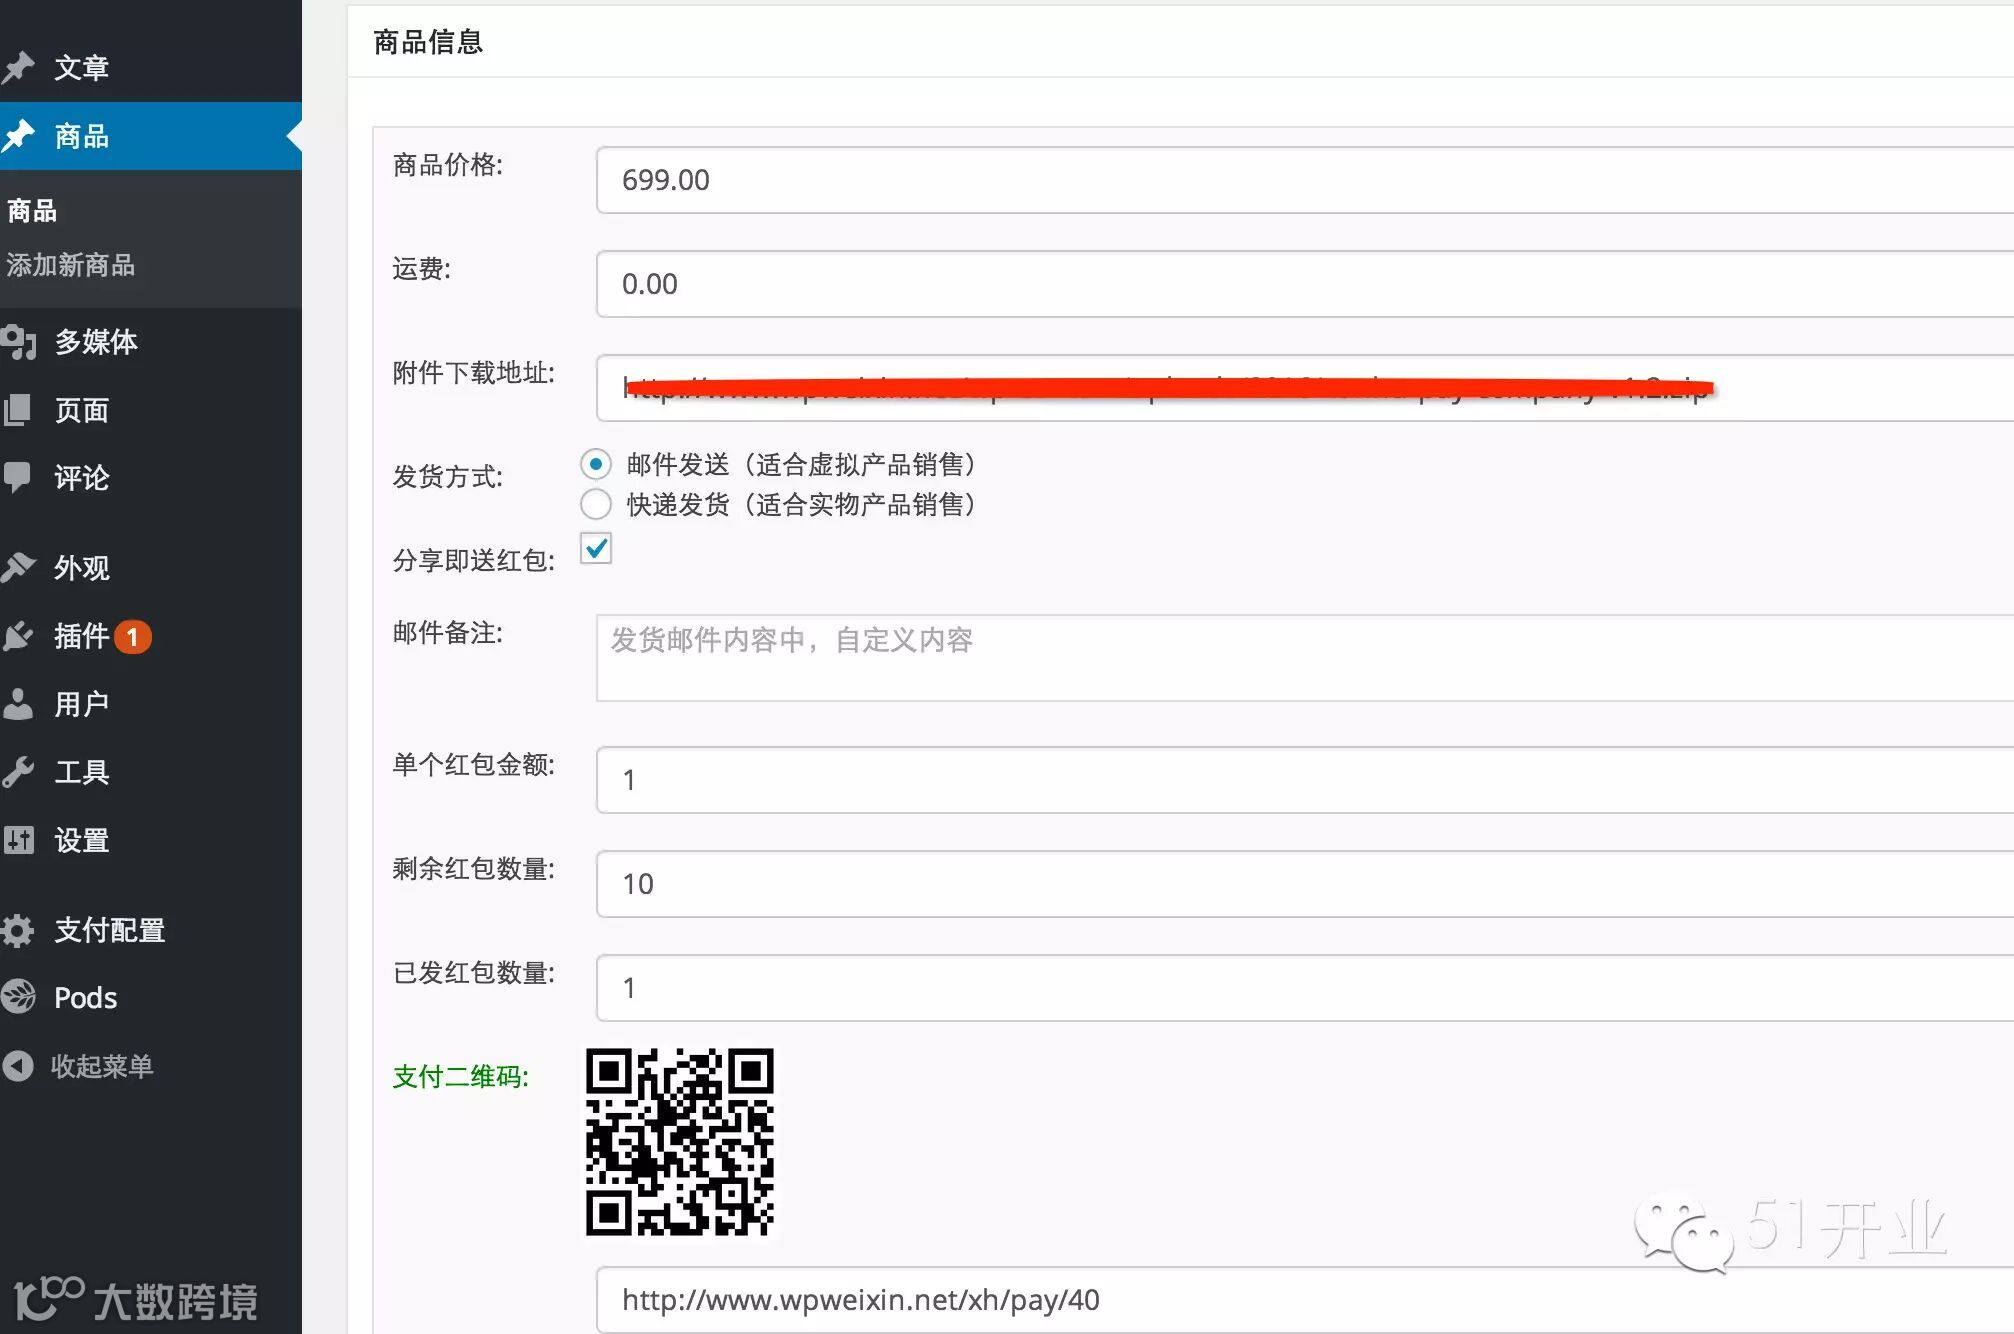
Task: Open the 设置 menu item
Action: point(81,840)
